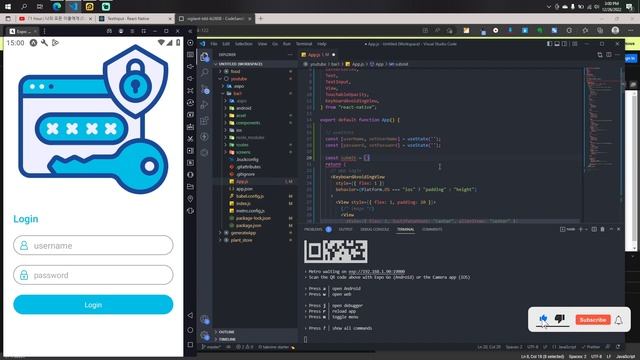Click the emulator volume down button

pos(190,78)
